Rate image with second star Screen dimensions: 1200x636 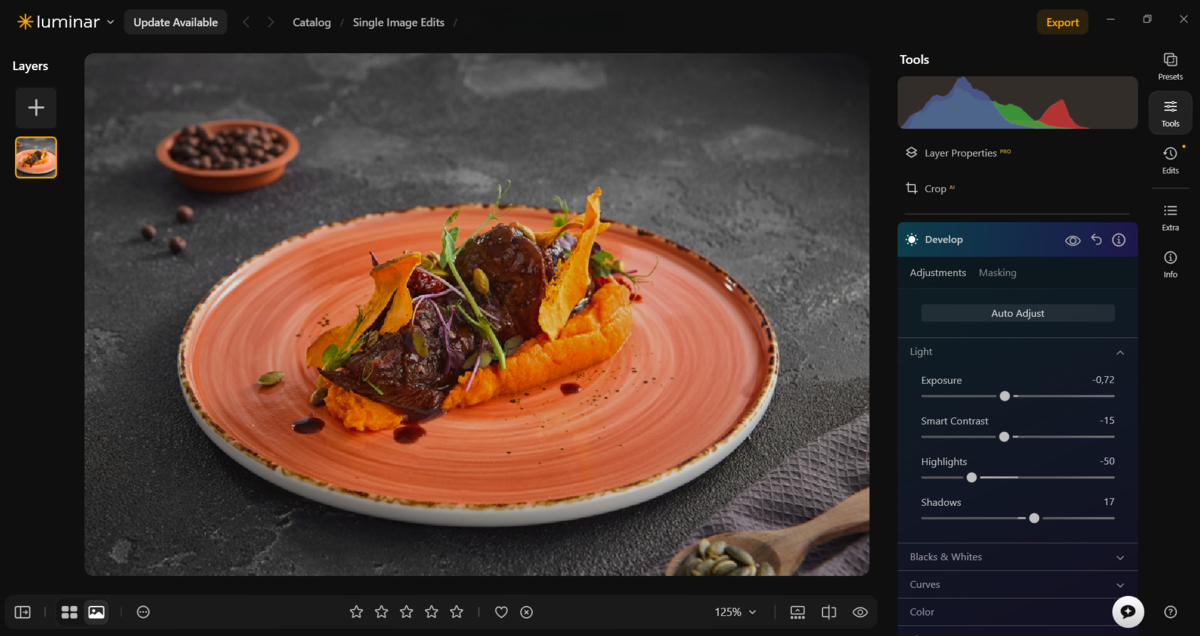381,612
